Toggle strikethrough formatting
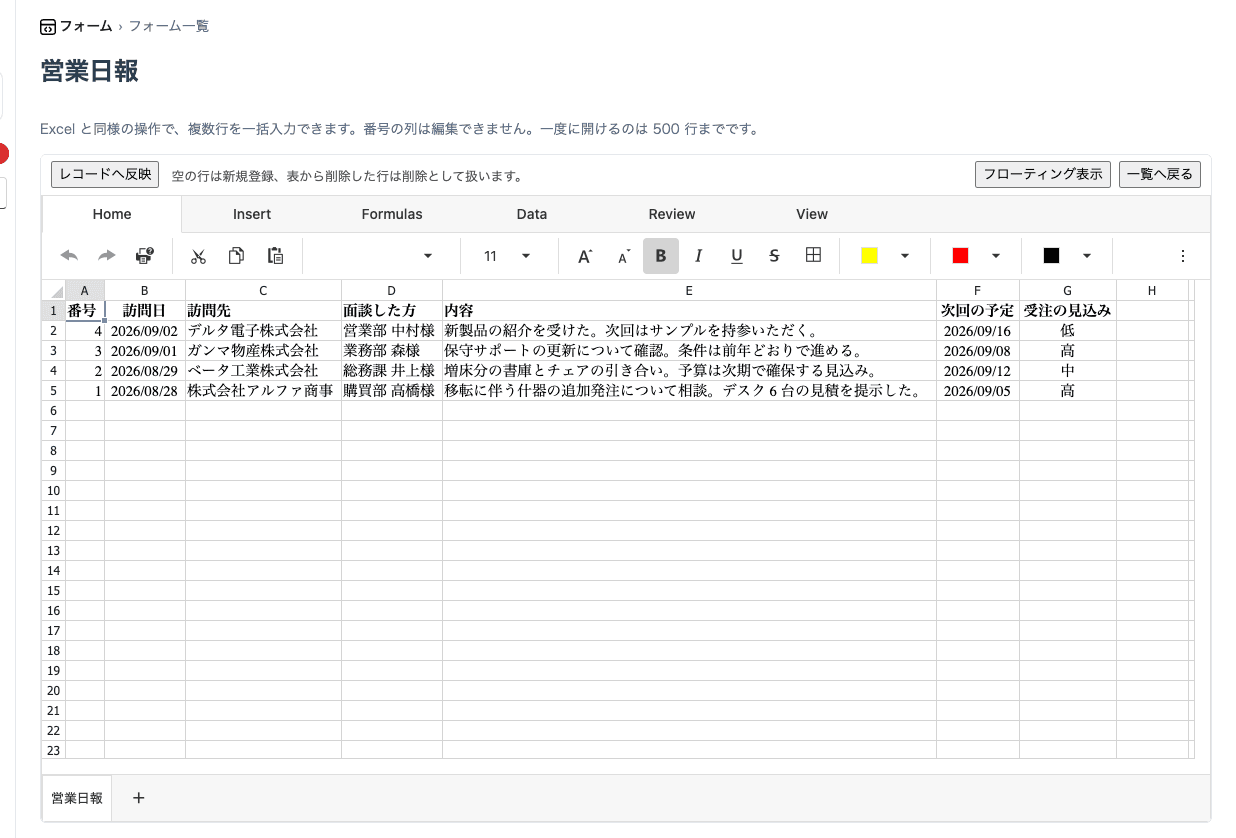 pos(774,256)
